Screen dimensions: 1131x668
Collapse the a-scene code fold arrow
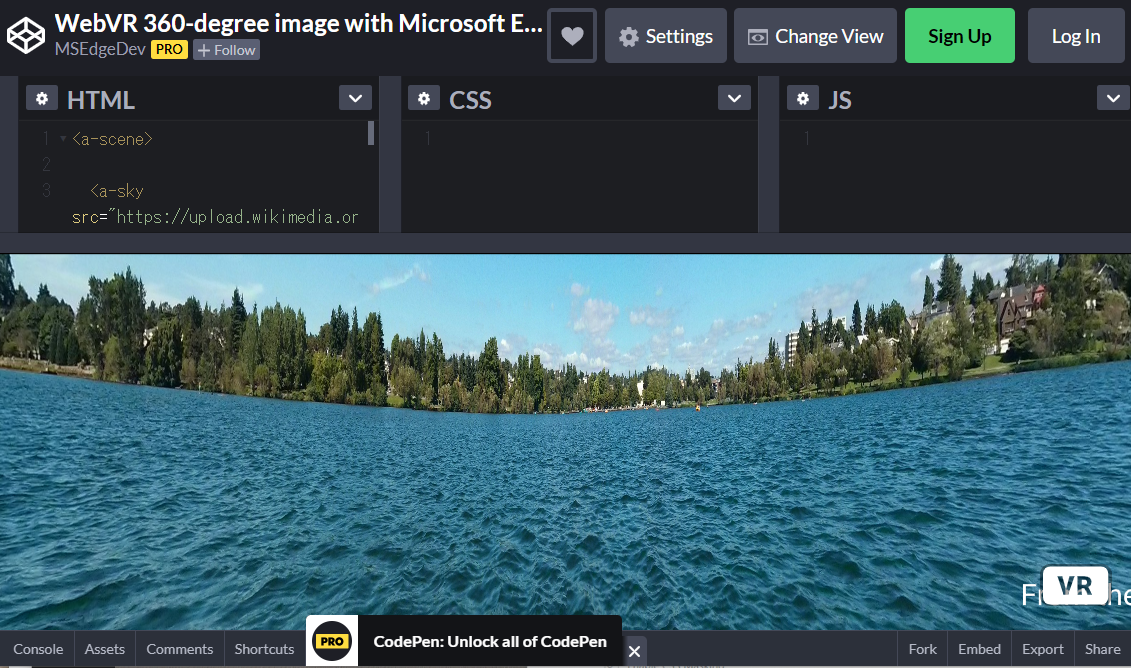click(63, 139)
